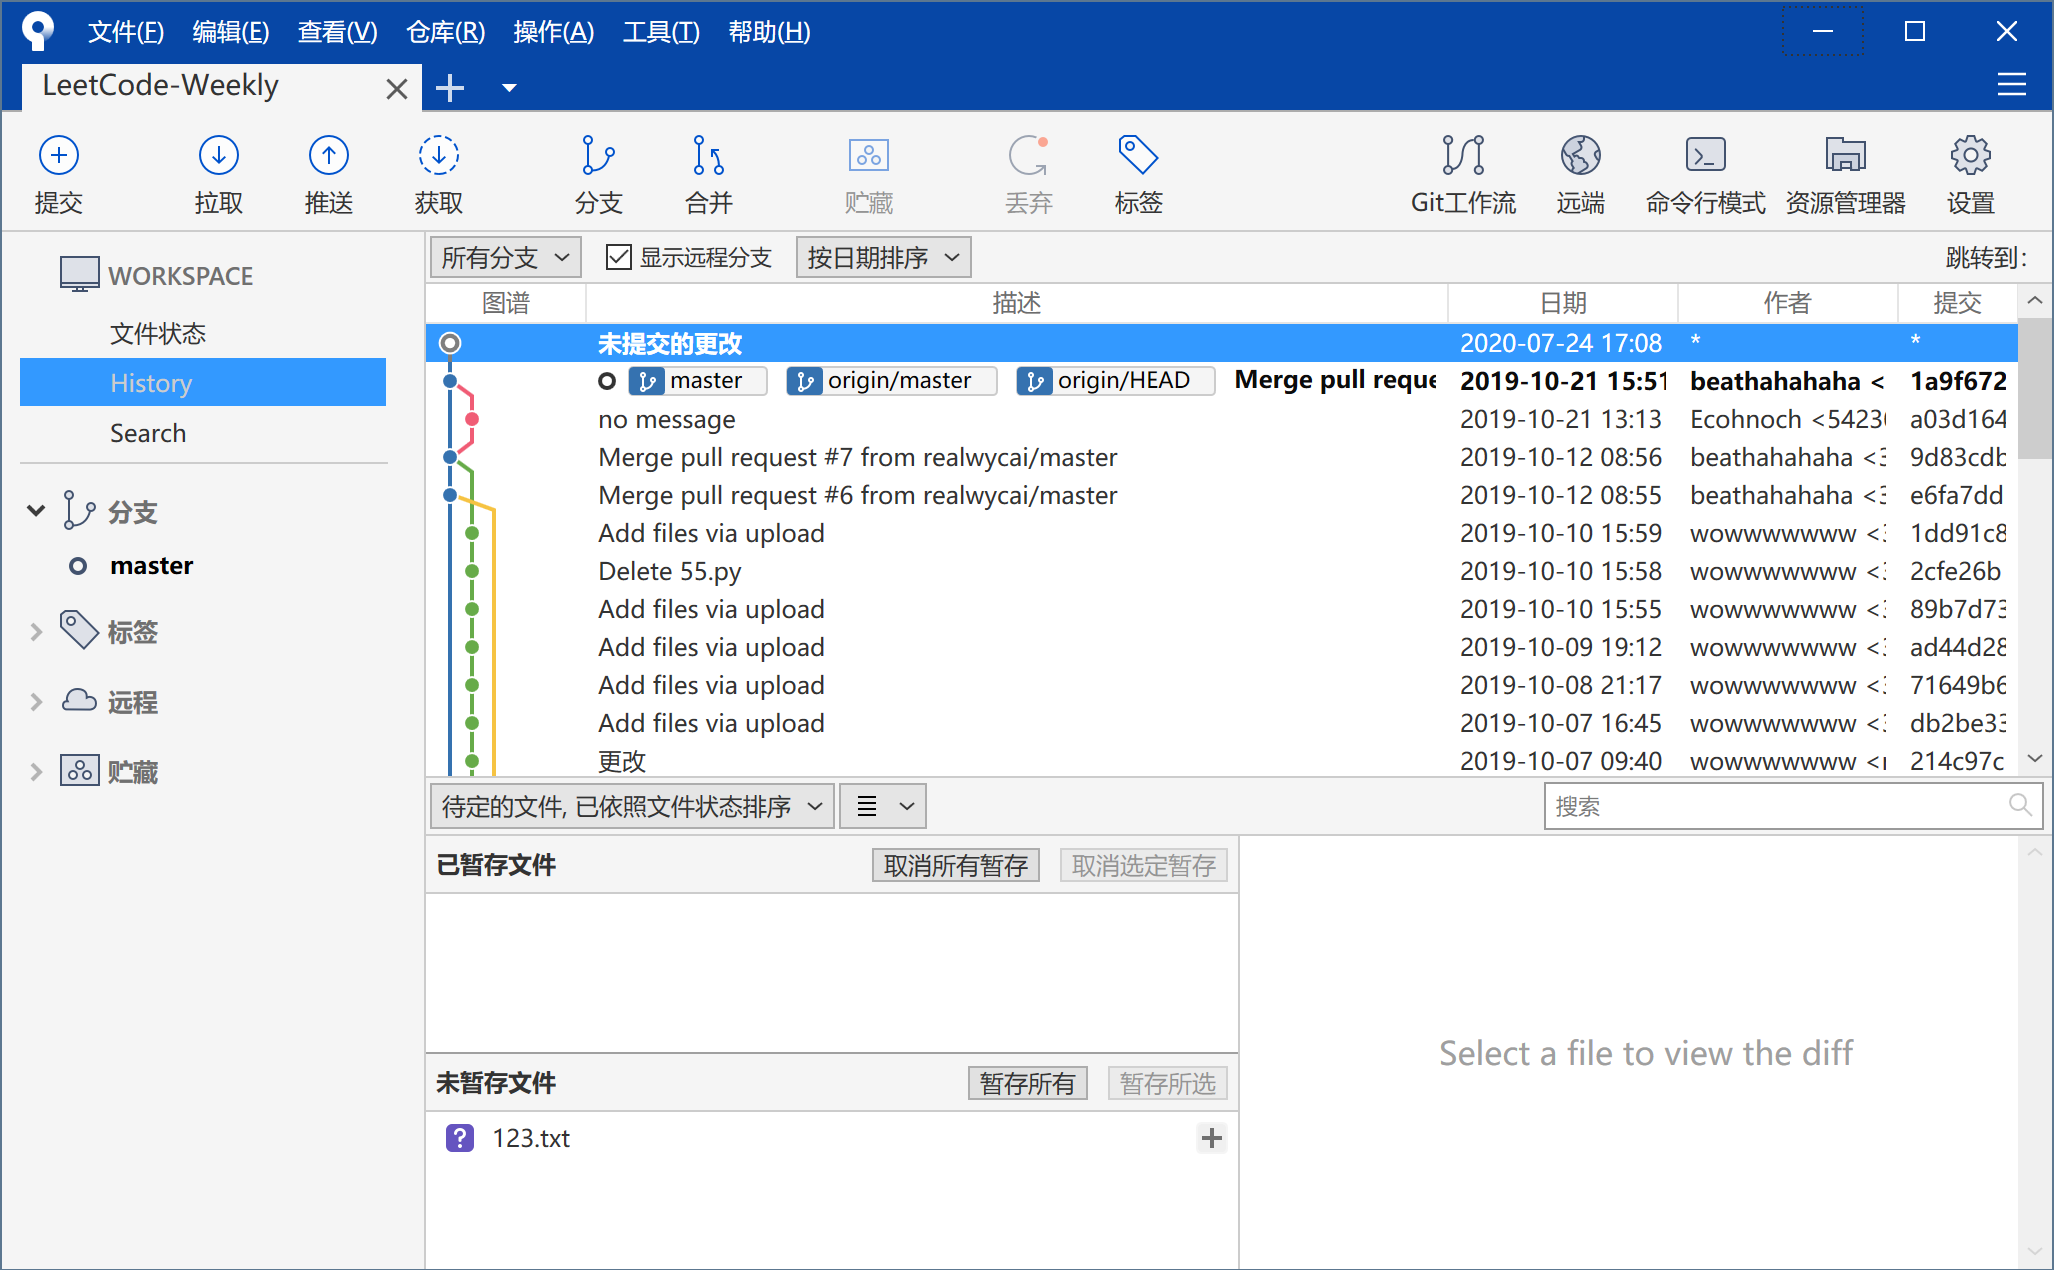The width and height of the screenshot is (2054, 1271).
Task: Open the tab list dropdown arrow
Action: point(509,88)
